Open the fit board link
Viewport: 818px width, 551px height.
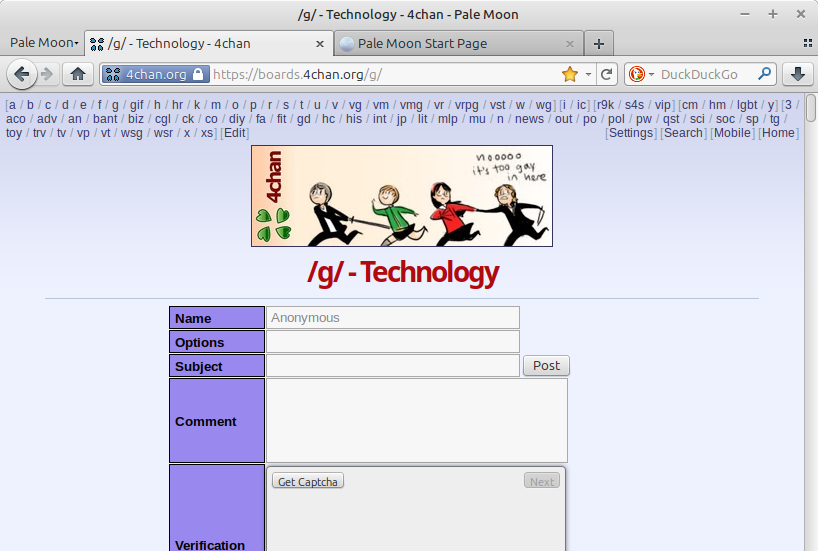pyautogui.click(x=281, y=119)
